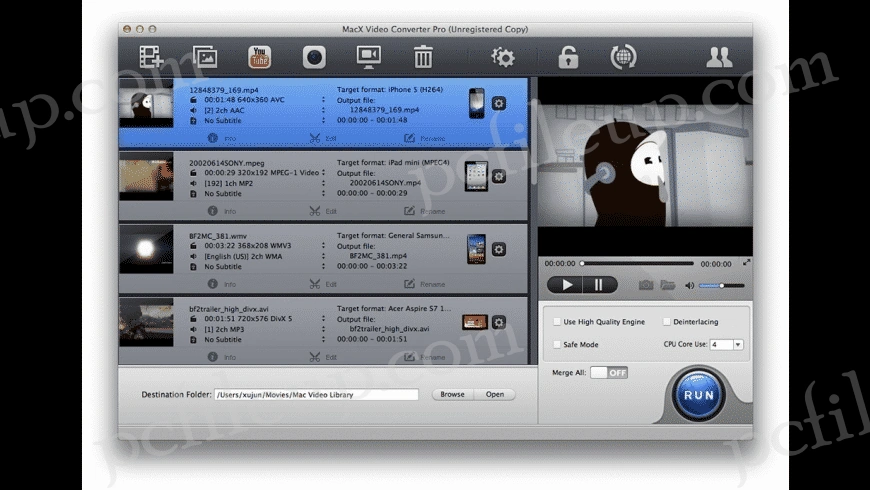Click the Destination Folder path field

(316, 394)
